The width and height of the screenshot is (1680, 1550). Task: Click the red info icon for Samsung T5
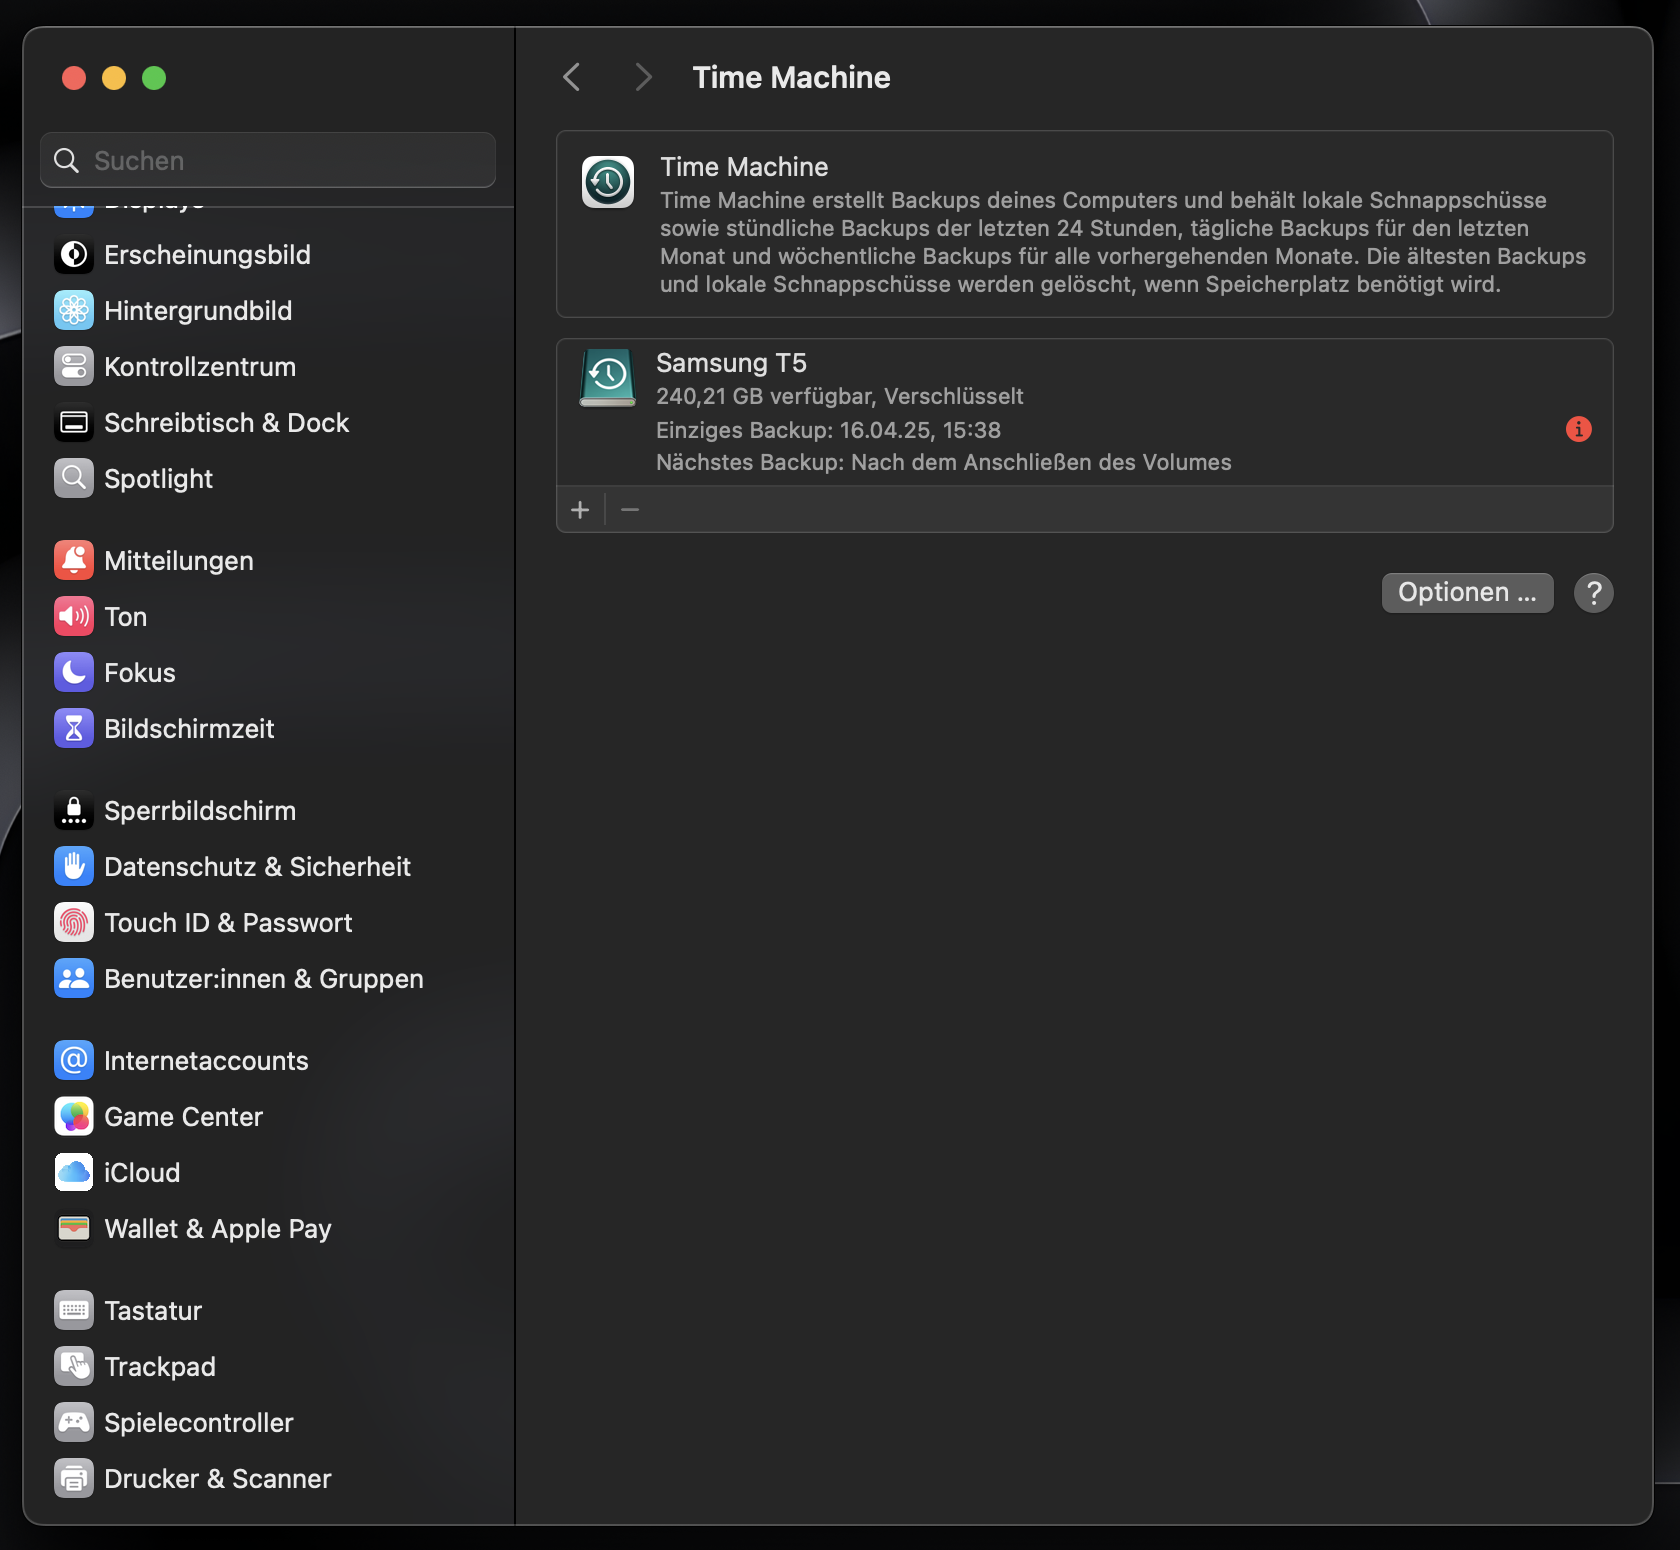click(x=1578, y=429)
